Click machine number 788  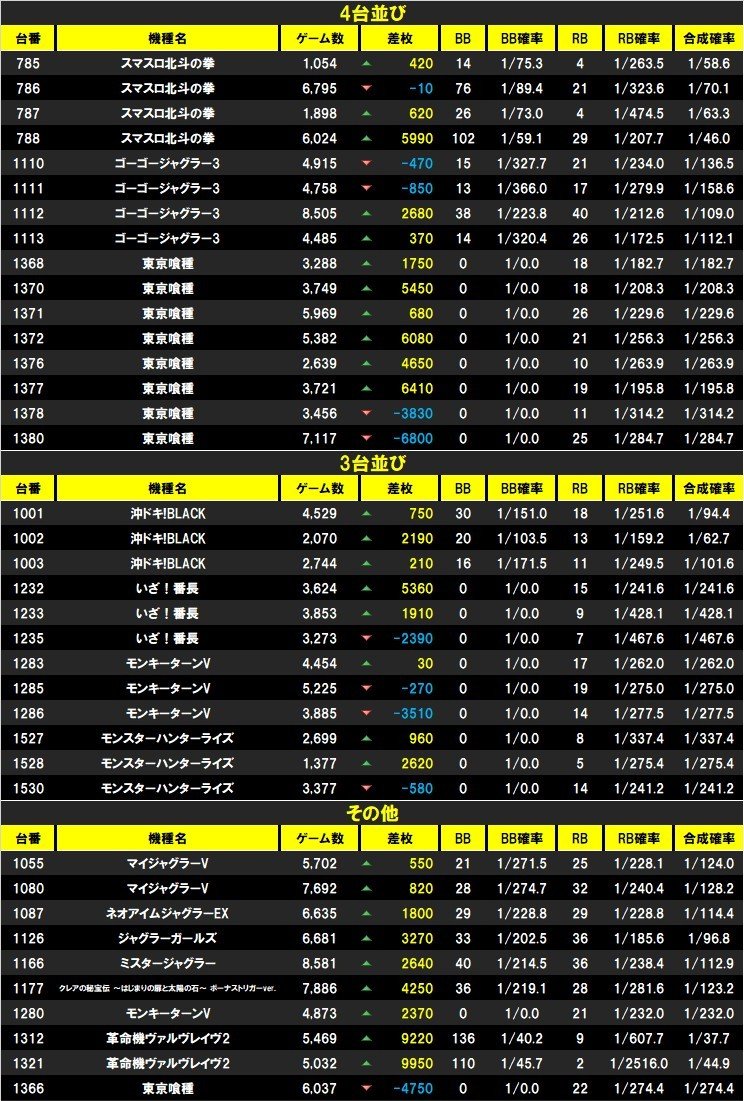coord(28,138)
